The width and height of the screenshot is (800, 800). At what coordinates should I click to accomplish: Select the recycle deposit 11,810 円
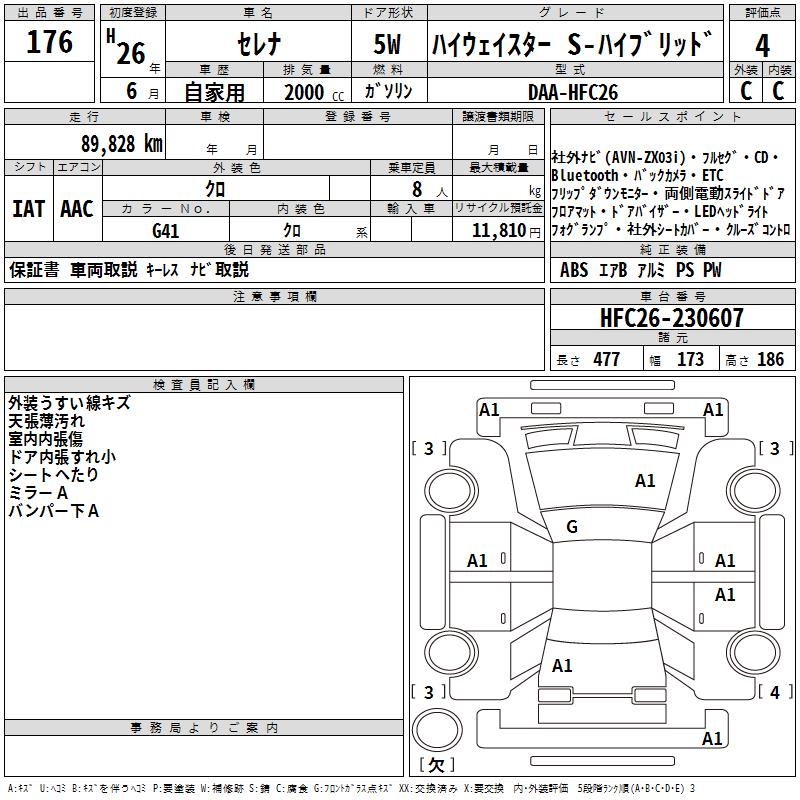(506, 231)
